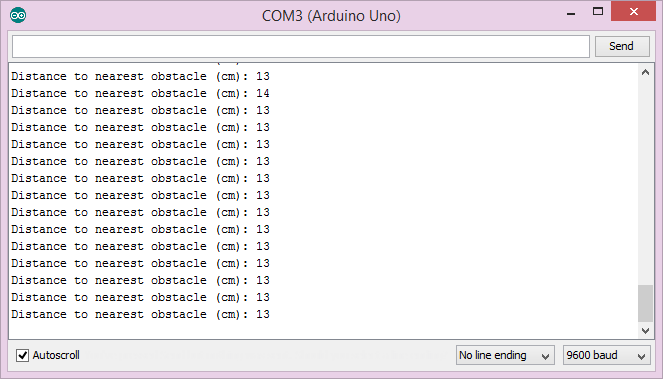Click the arrow on the line ending combo box
Image resolution: width=663 pixels, height=379 pixels.
coord(545,356)
